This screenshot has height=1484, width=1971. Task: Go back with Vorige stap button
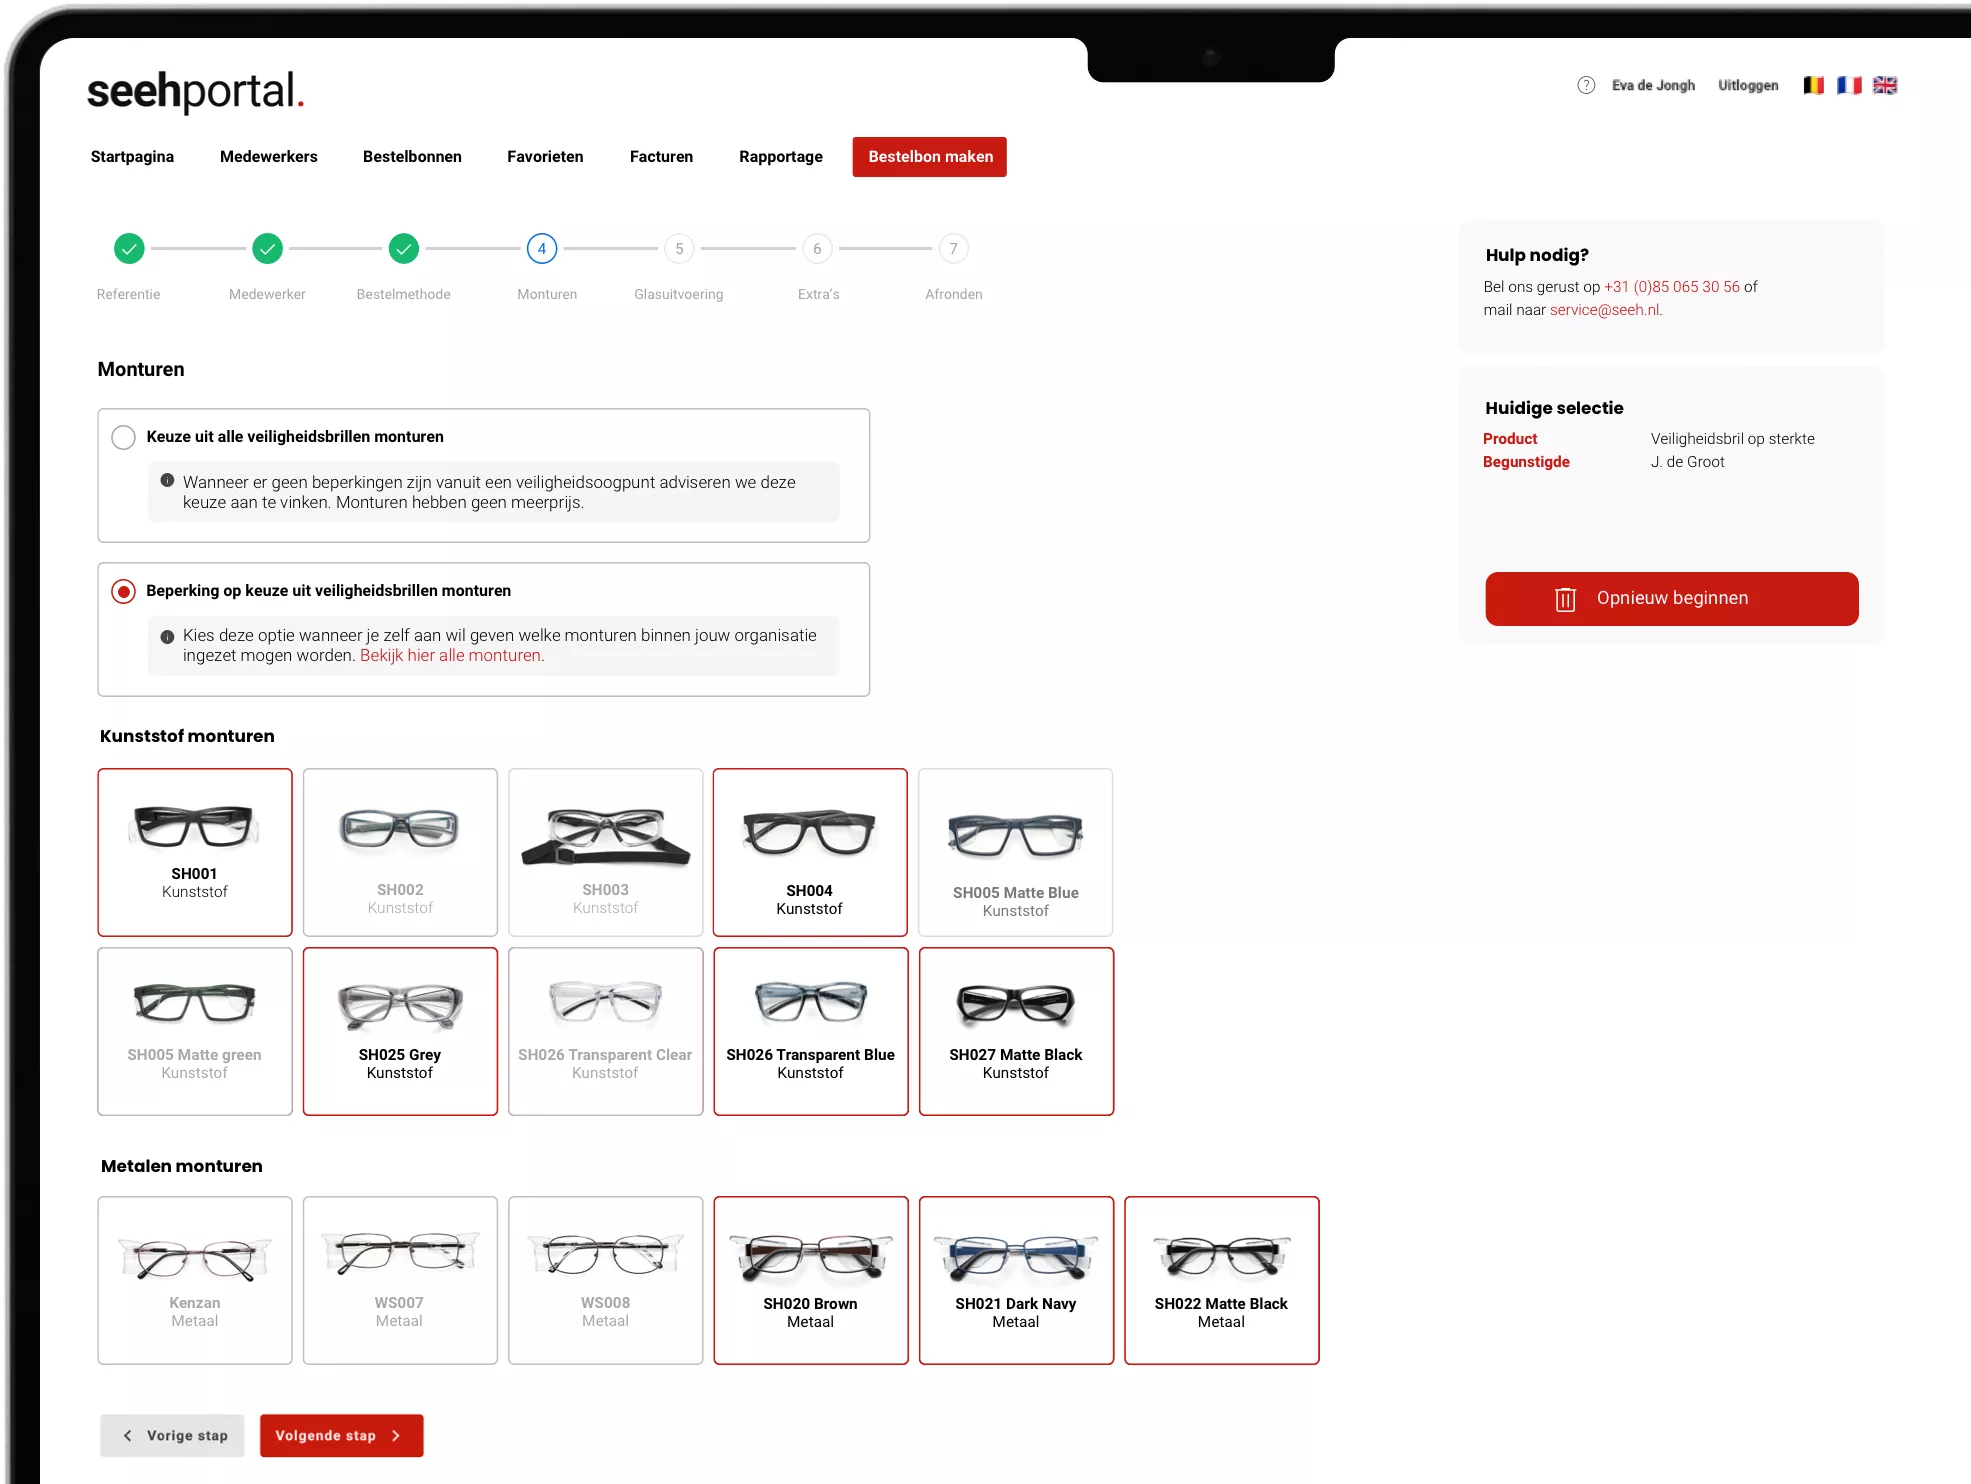click(172, 1435)
